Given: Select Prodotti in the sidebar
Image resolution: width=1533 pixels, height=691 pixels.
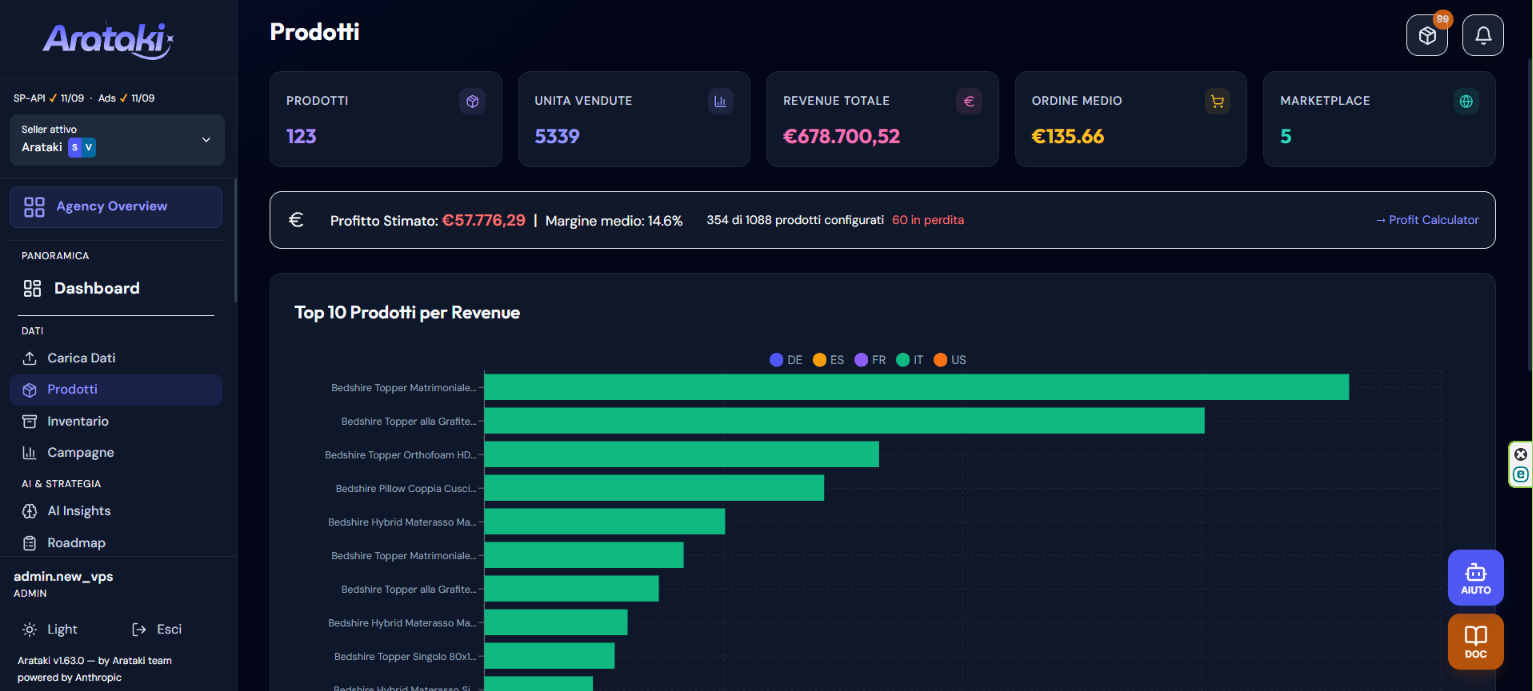Looking at the screenshot, I should pyautogui.click(x=116, y=389).
